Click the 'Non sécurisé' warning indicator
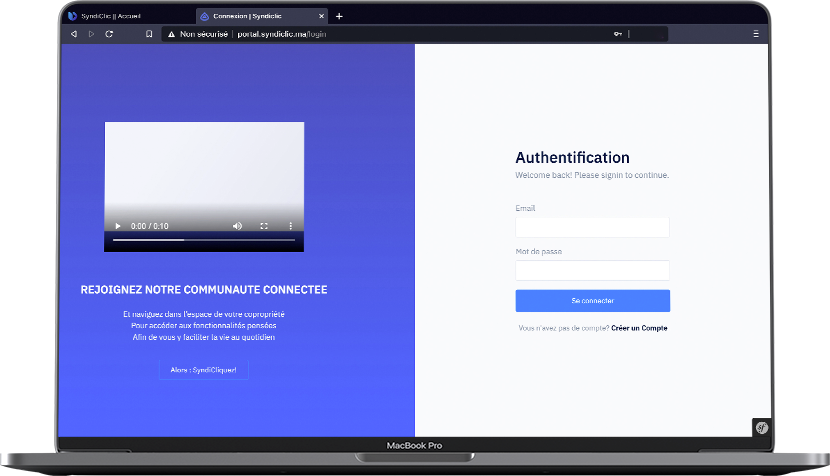 point(197,34)
